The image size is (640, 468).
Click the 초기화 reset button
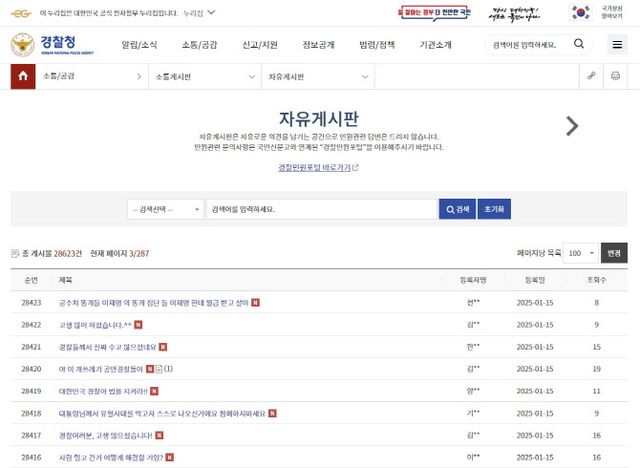click(495, 209)
